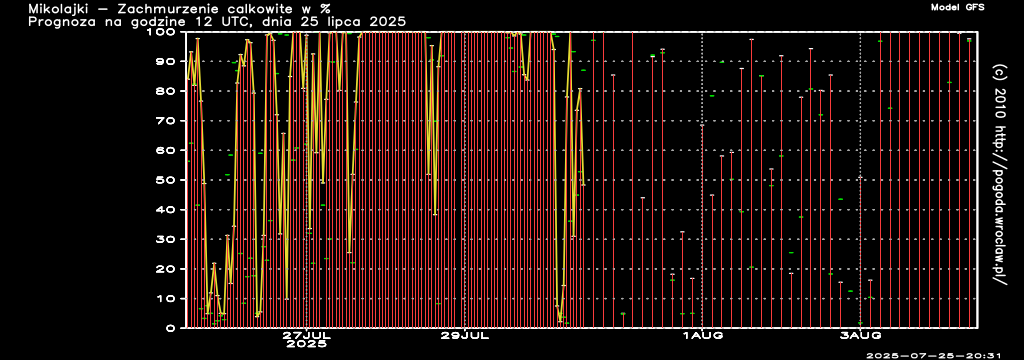Select the 29JUL date axis label

[x=464, y=335]
